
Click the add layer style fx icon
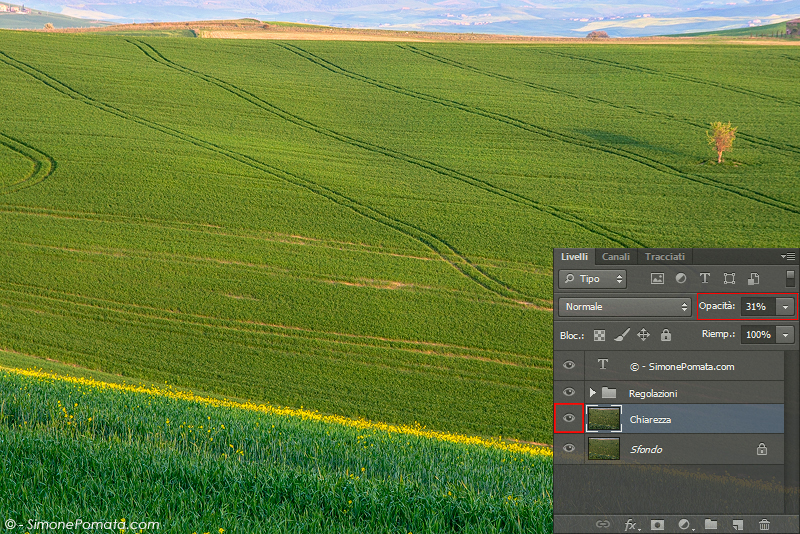(631, 524)
